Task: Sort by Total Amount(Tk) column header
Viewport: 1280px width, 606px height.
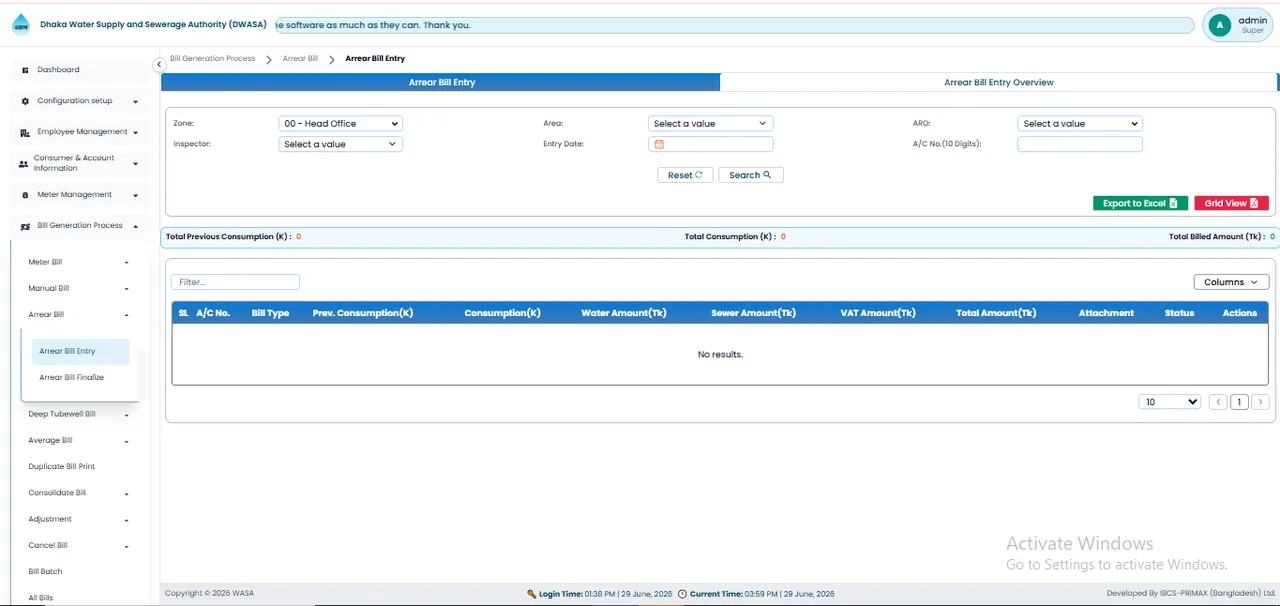Action: pos(996,313)
